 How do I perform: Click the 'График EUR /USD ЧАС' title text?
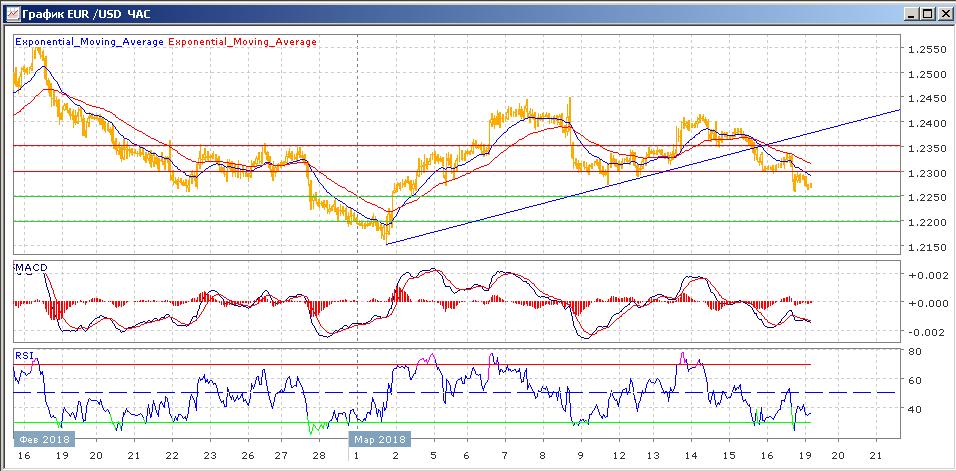point(72,13)
